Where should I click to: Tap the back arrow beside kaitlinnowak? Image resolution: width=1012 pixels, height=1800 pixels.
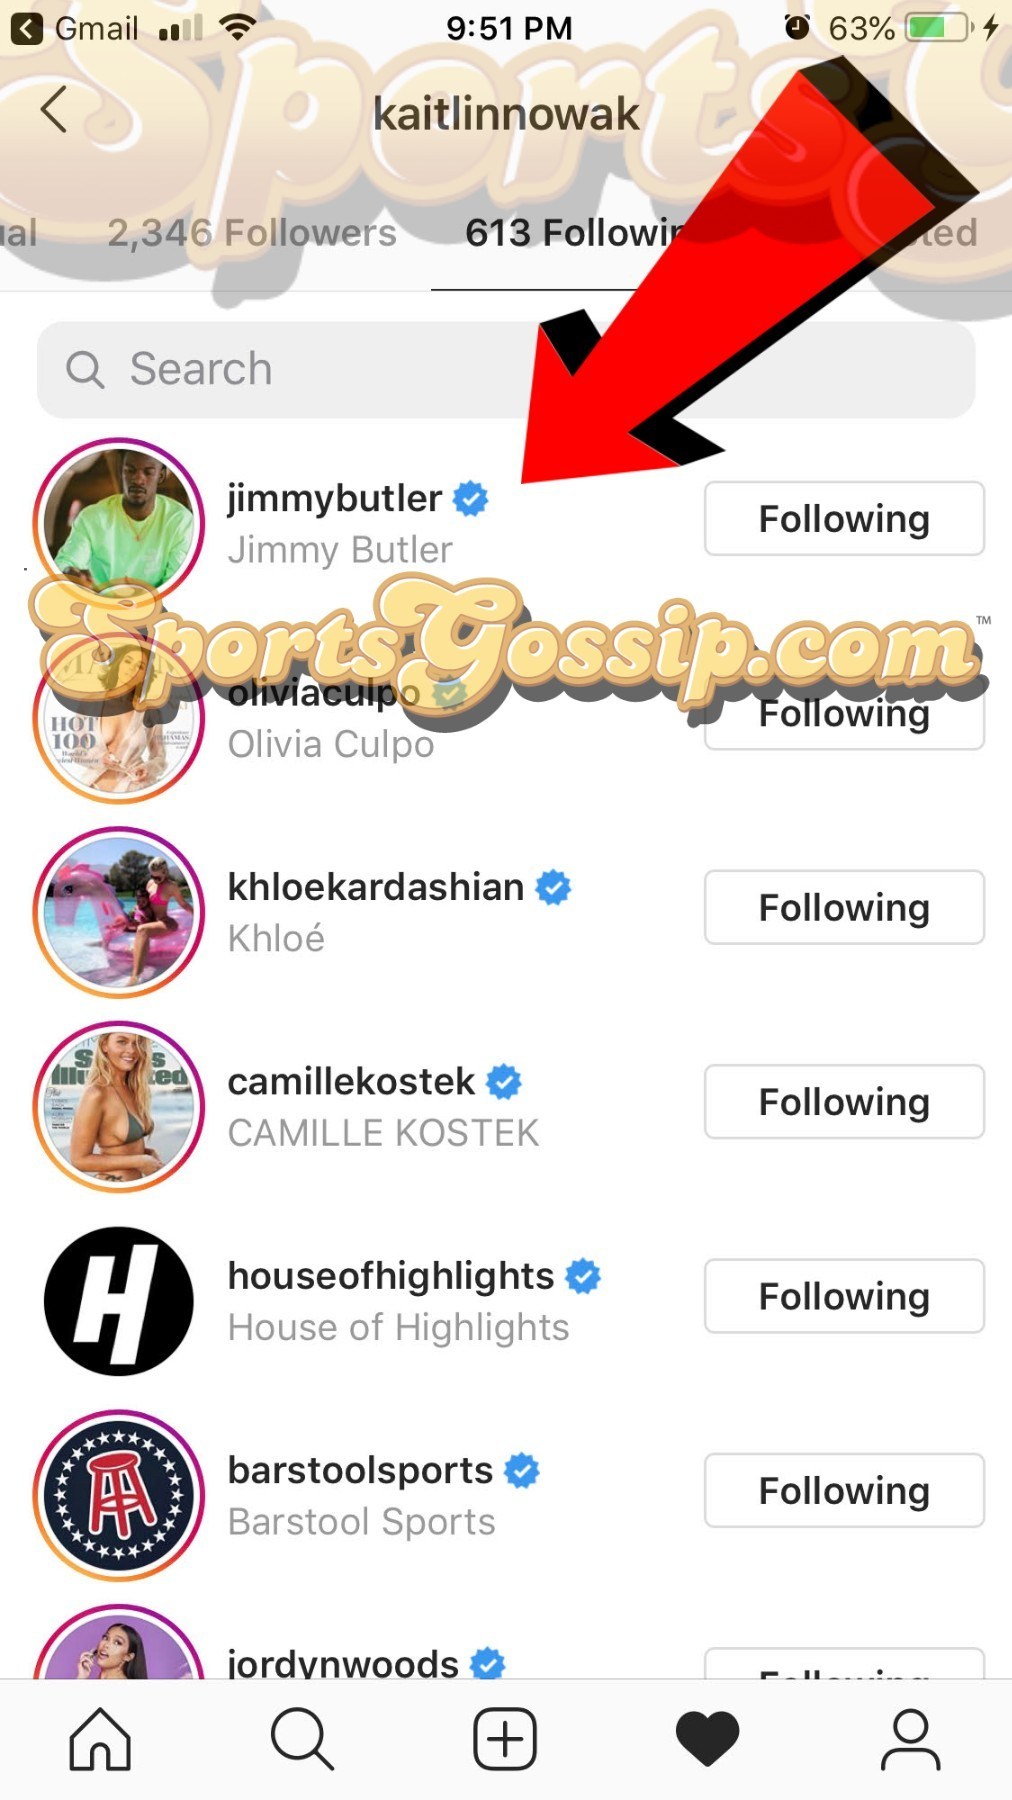tap(54, 109)
